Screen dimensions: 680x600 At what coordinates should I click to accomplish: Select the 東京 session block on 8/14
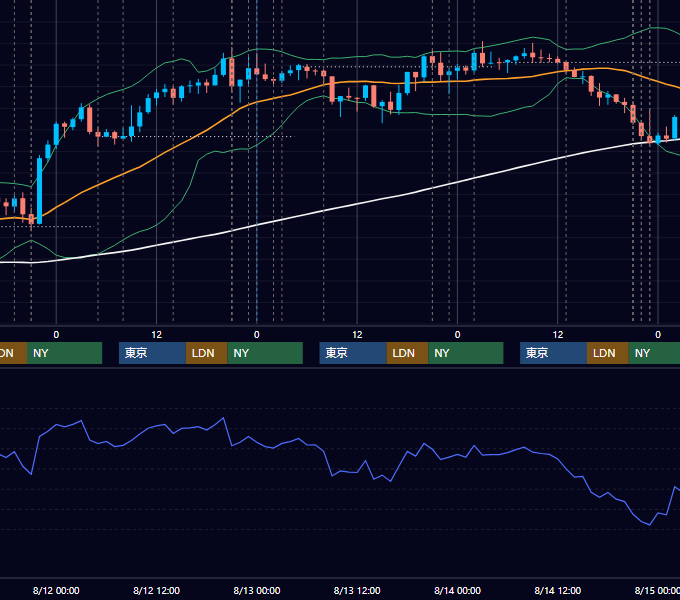[553, 353]
